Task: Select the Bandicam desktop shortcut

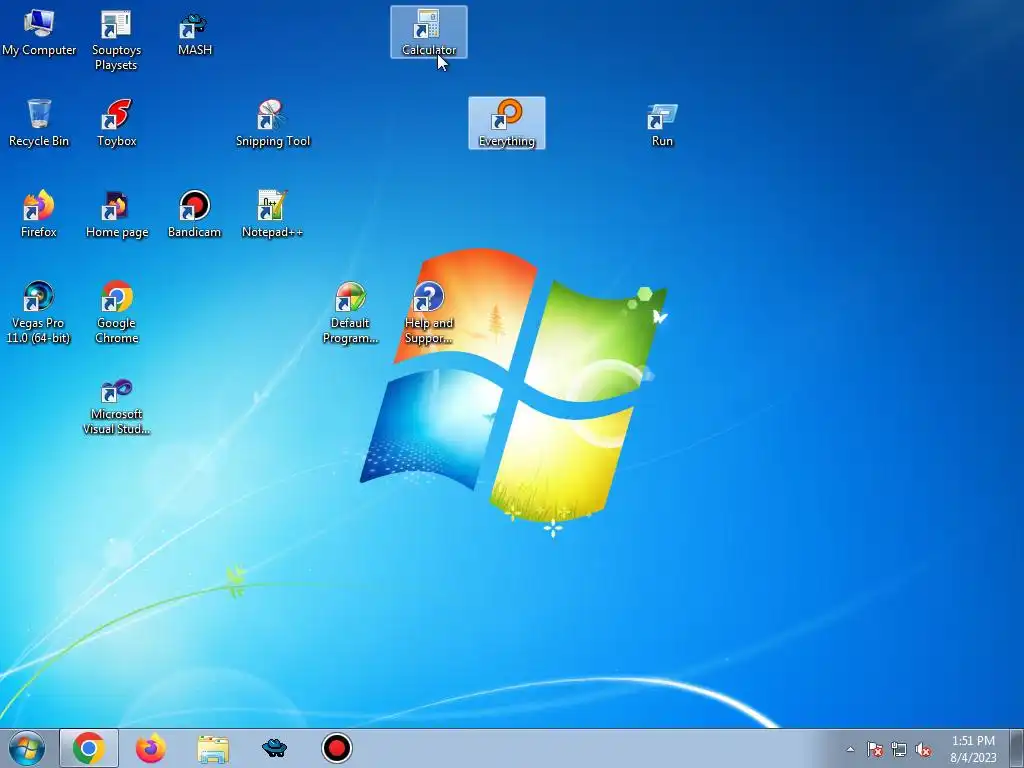Action: (195, 214)
